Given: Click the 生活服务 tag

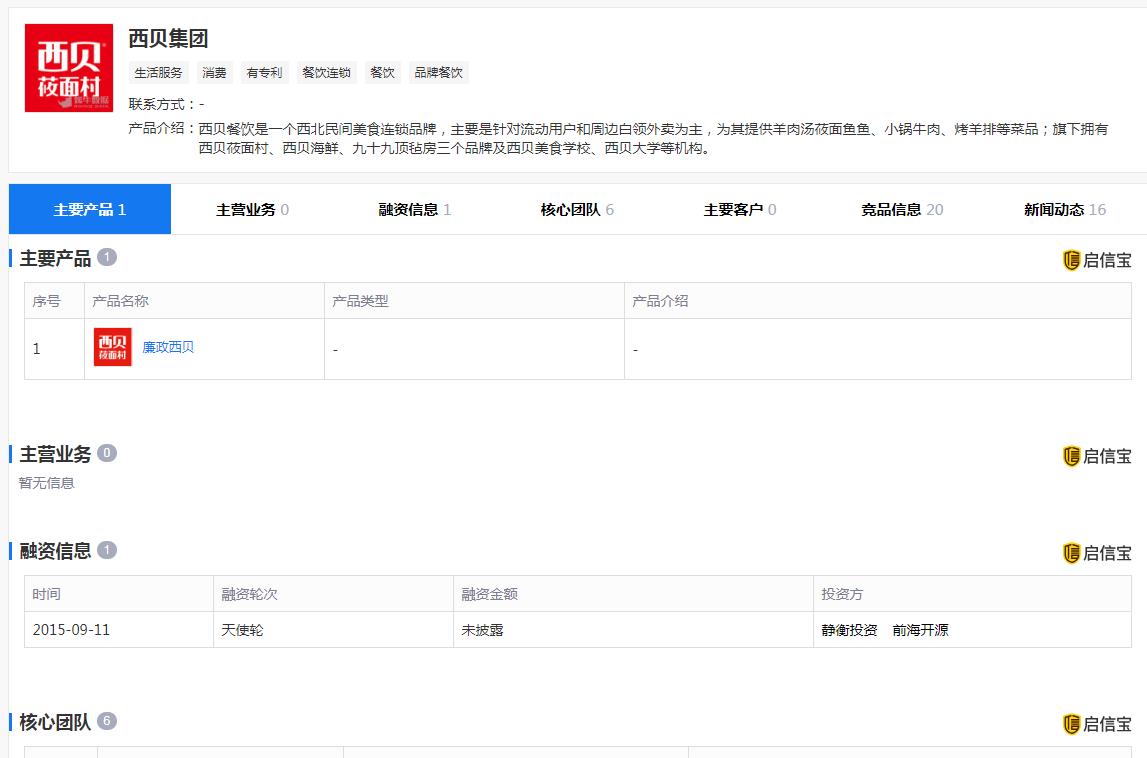Looking at the screenshot, I should tap(158, 72).
